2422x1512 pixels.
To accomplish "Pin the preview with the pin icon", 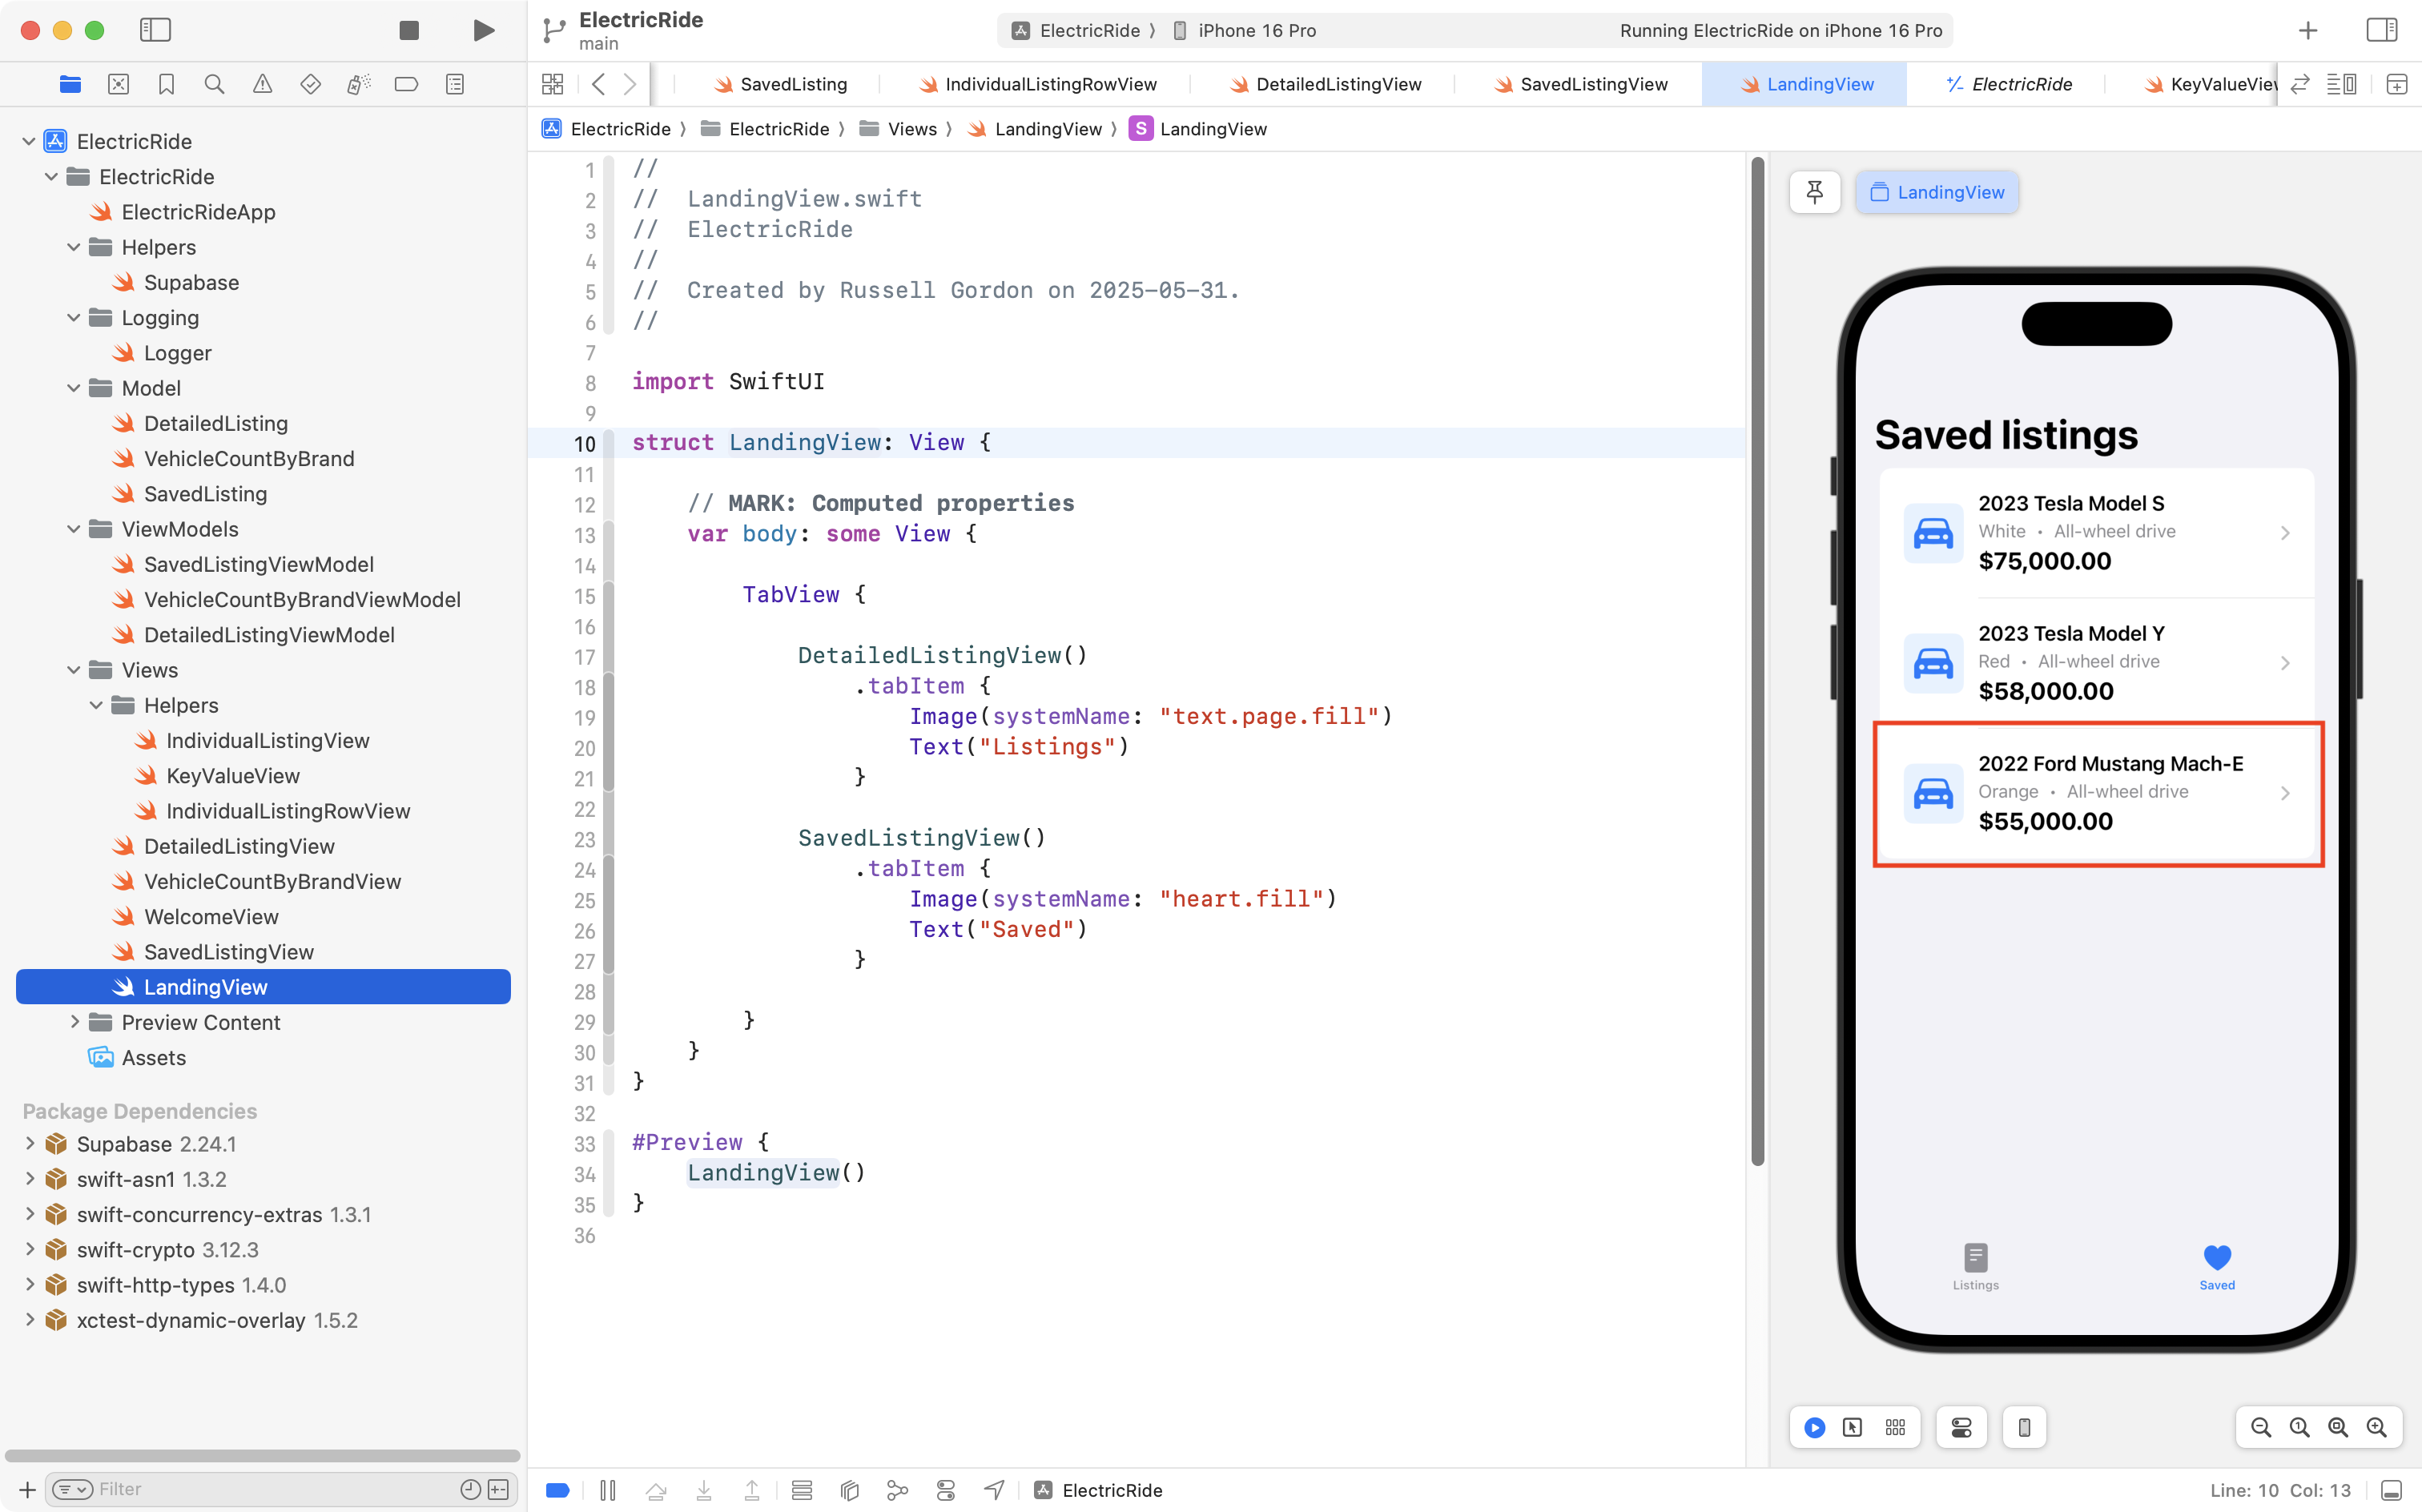I will 1814,192.
